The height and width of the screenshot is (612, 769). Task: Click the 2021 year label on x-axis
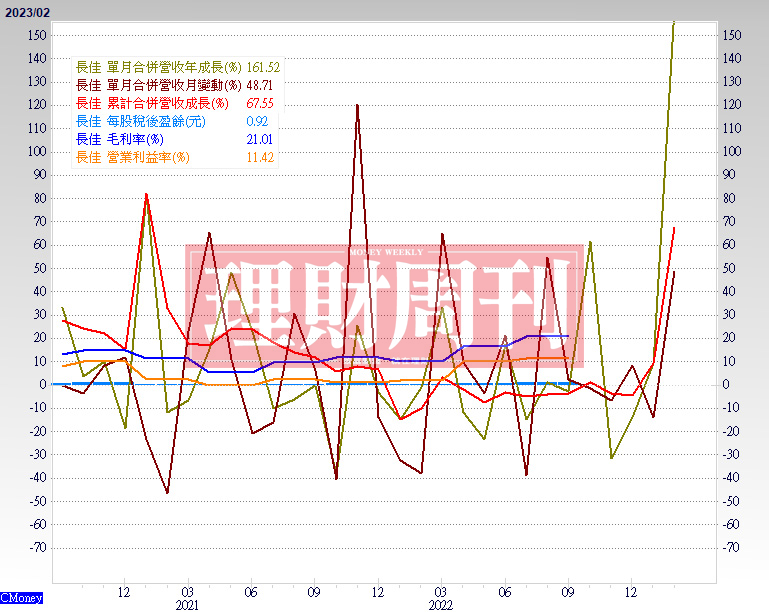[187, 605]
